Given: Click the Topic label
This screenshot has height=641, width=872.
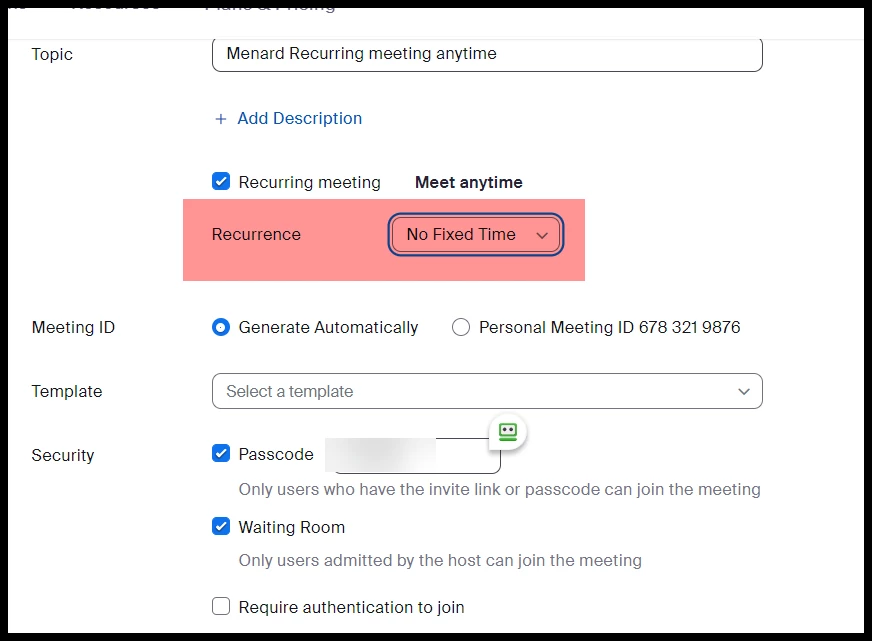Looking at the screenshot, I should click(52, 54).
